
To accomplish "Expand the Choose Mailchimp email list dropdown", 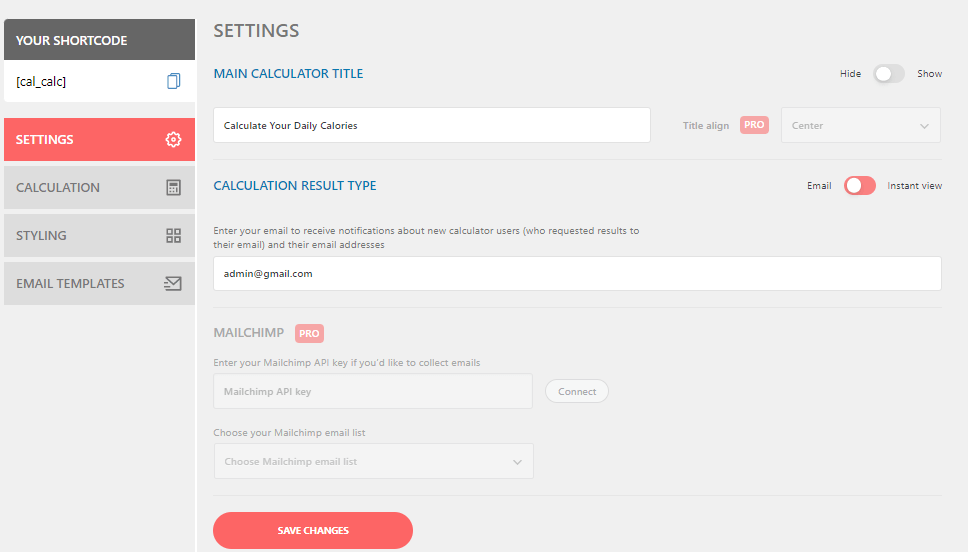I will tap(373, 461).
